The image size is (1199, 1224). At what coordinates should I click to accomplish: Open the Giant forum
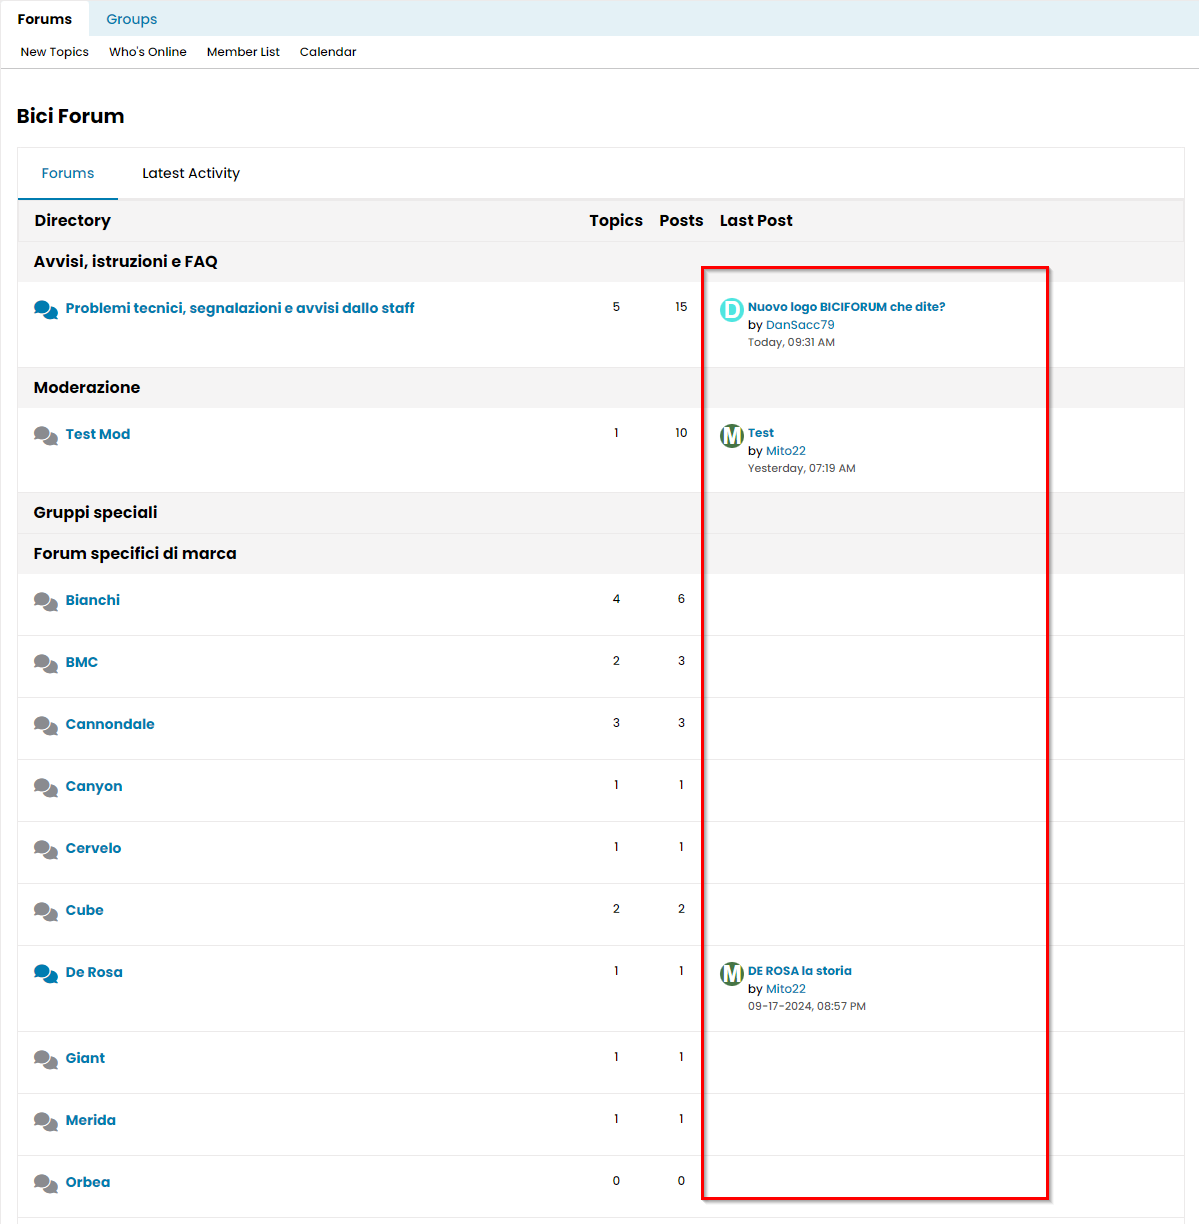tap(85, 1058)
